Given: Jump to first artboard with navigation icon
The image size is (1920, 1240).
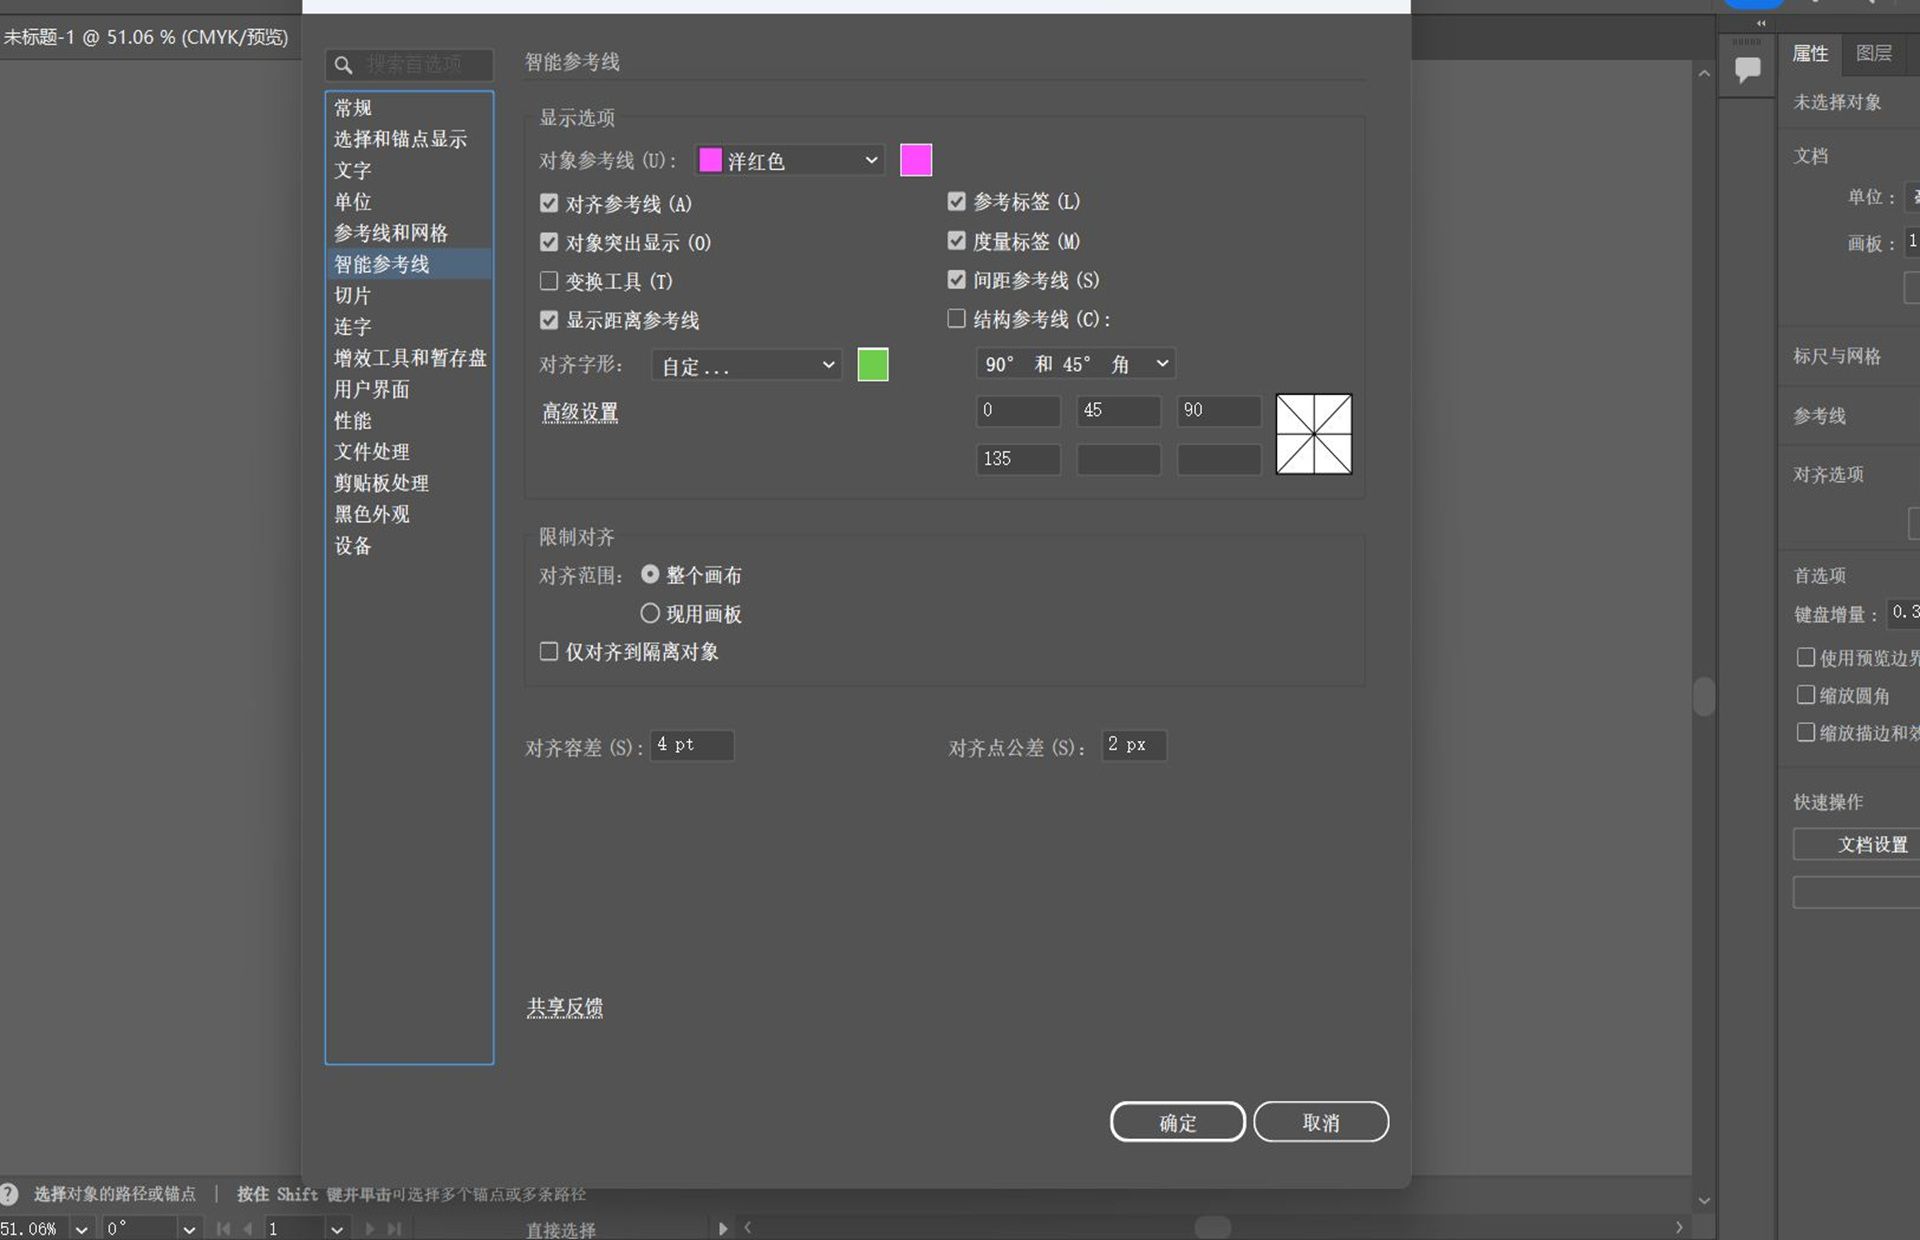Looking at the screenshot, I should [x=222, y=1228].
